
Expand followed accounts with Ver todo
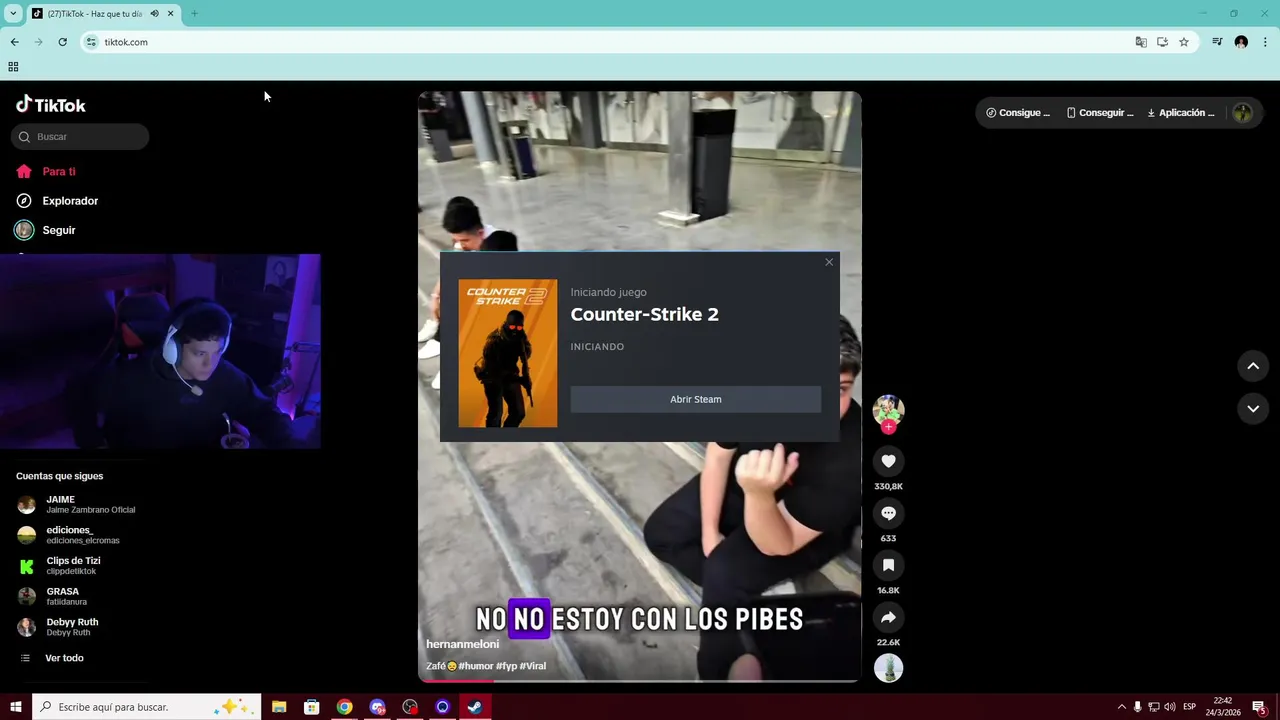click(52, 658)
